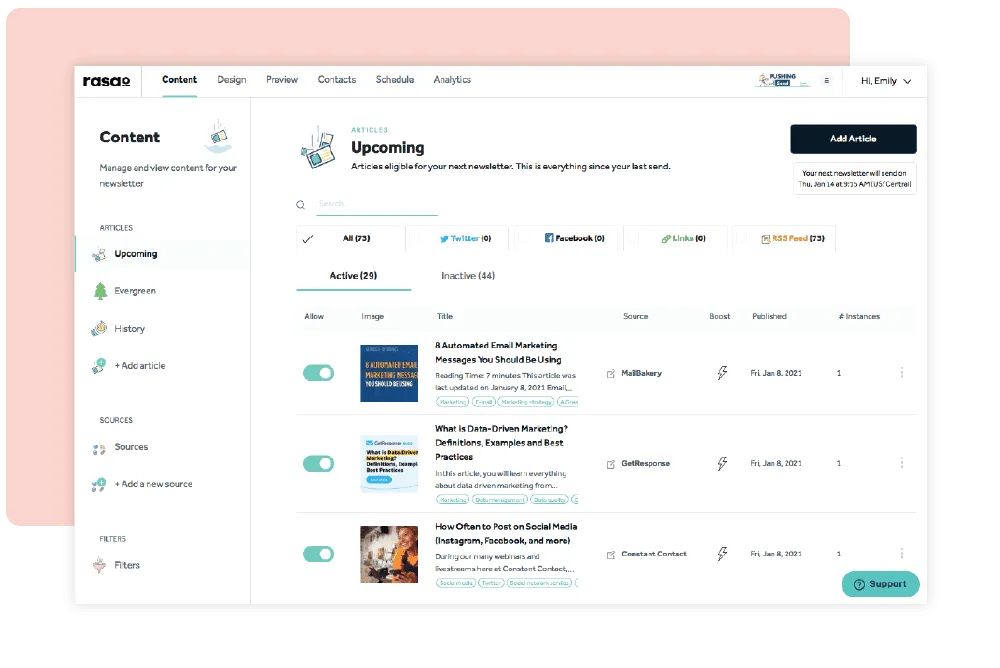Select the RSS Feed (73) filter checkbox
This screenshot has width=1000, height=668.
742,239
